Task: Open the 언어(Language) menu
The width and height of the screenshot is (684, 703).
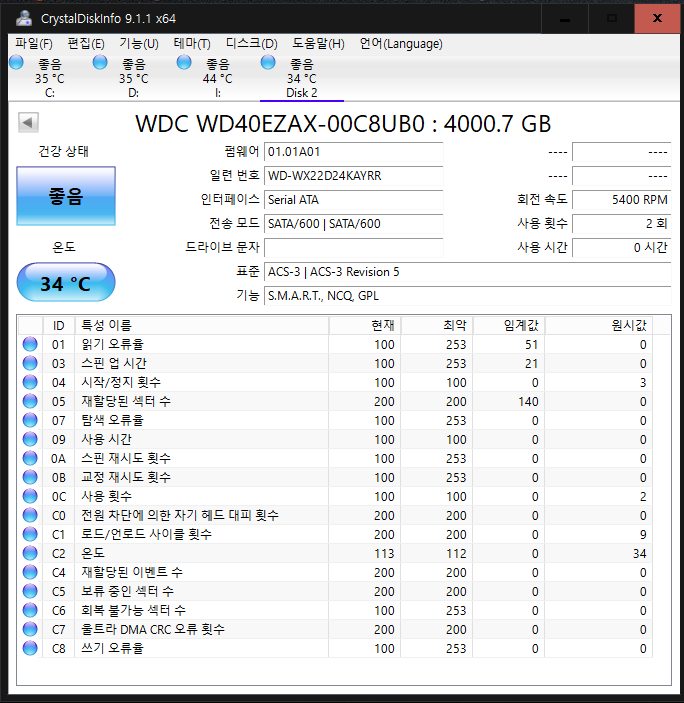Action: pyautogui.click(x=401, y=44)
